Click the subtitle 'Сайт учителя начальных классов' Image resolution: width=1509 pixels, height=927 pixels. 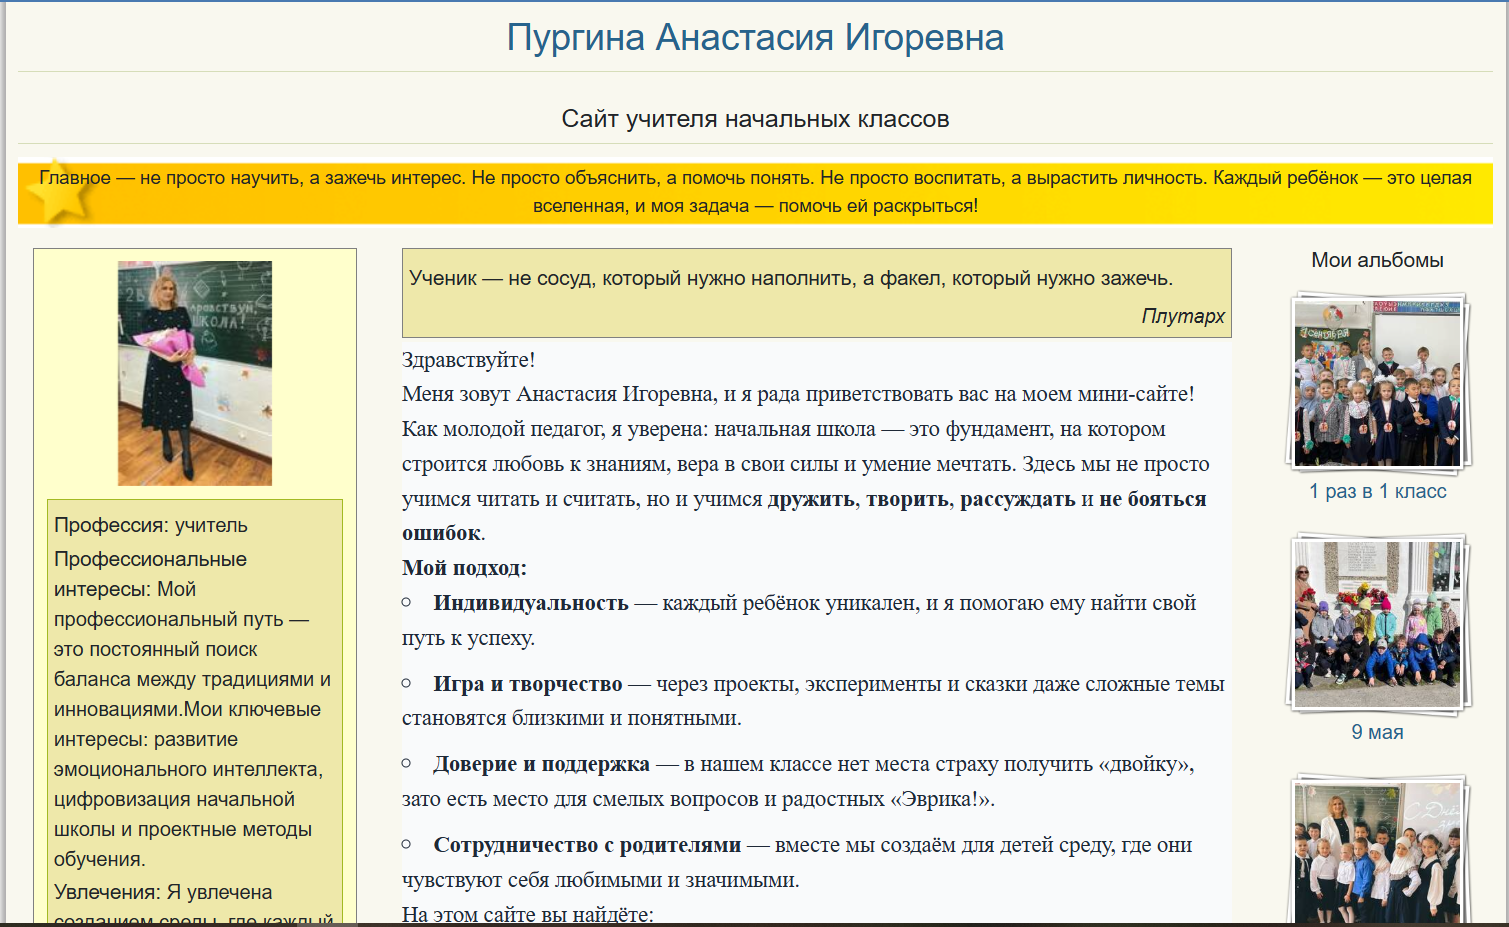click(755, 119)
